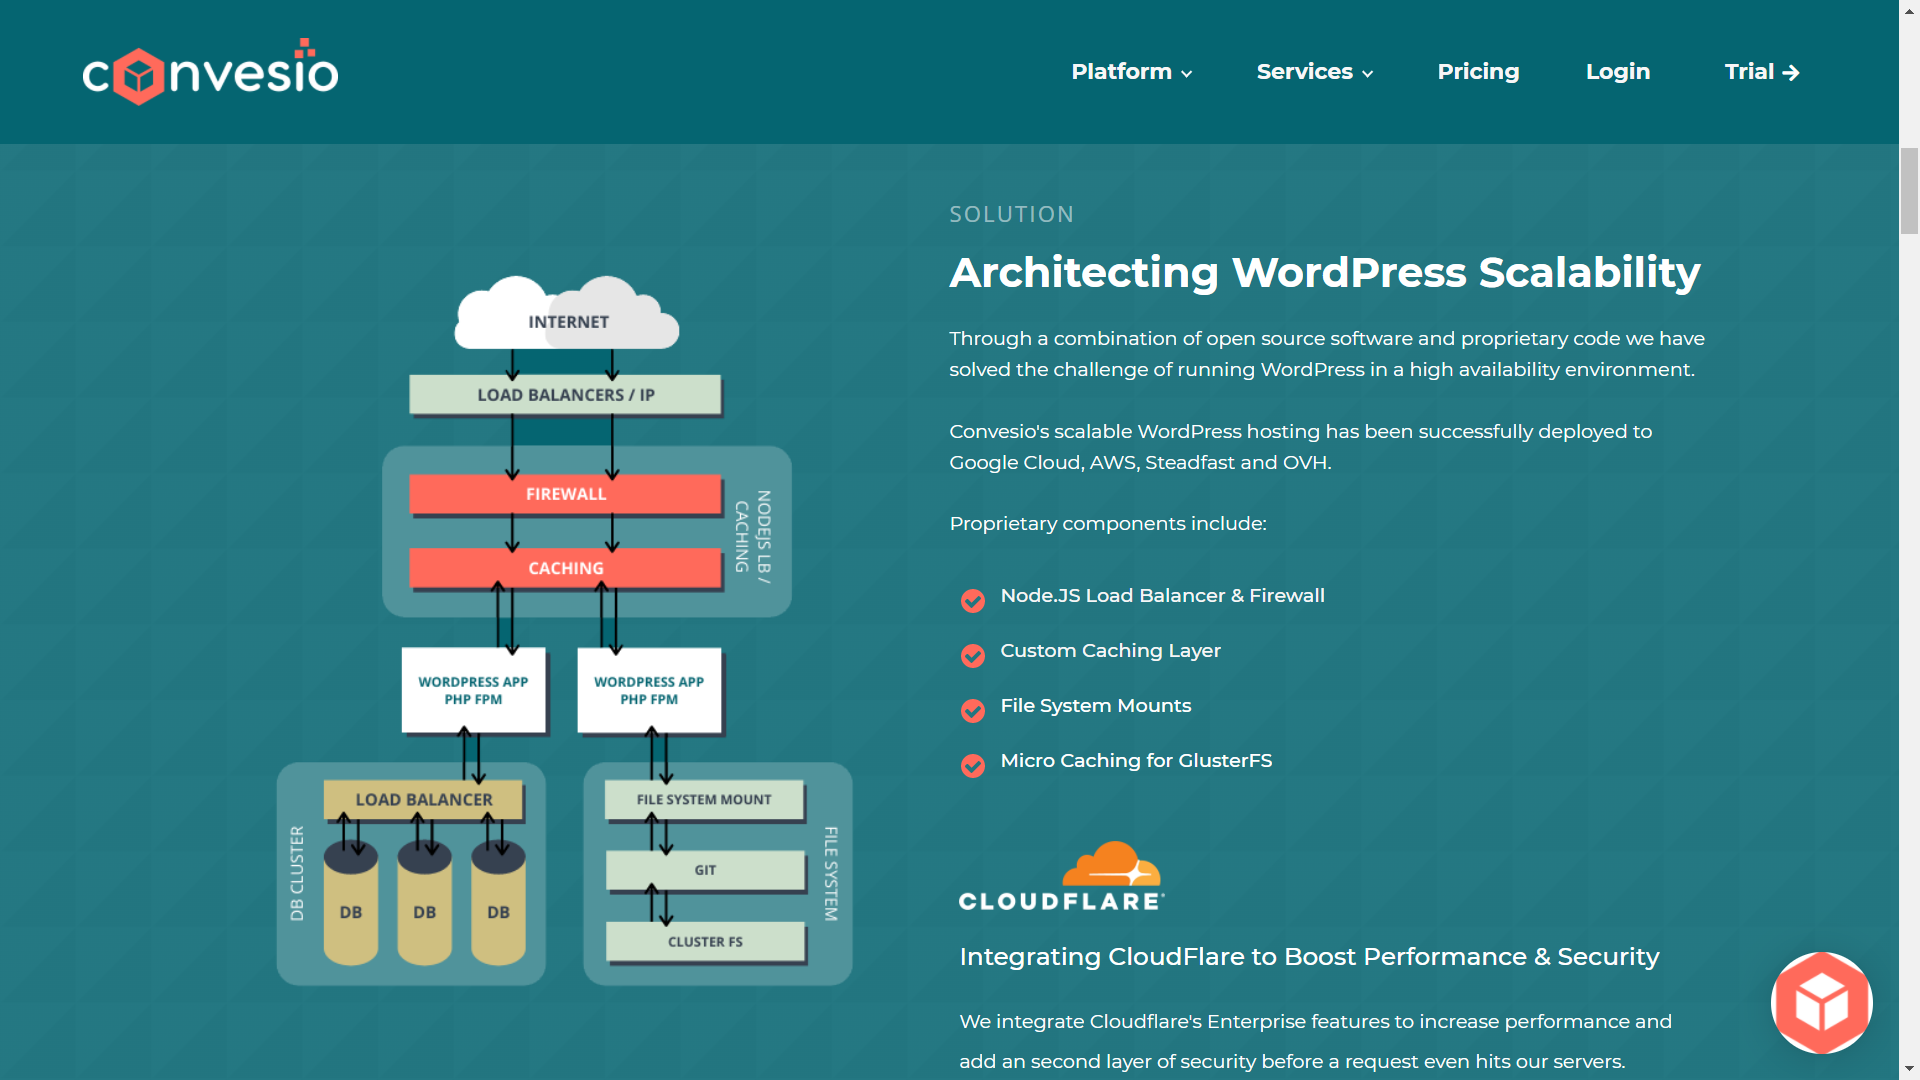Expand the chevron next to Platform

(1187, 73)
